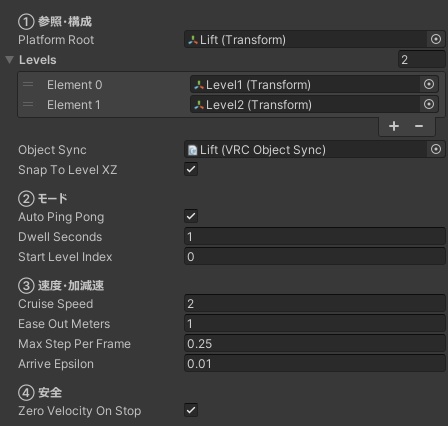Click the Max Step Per Frame field
The width and height of the screenshot is (448, 426).
tap(315, 343)
